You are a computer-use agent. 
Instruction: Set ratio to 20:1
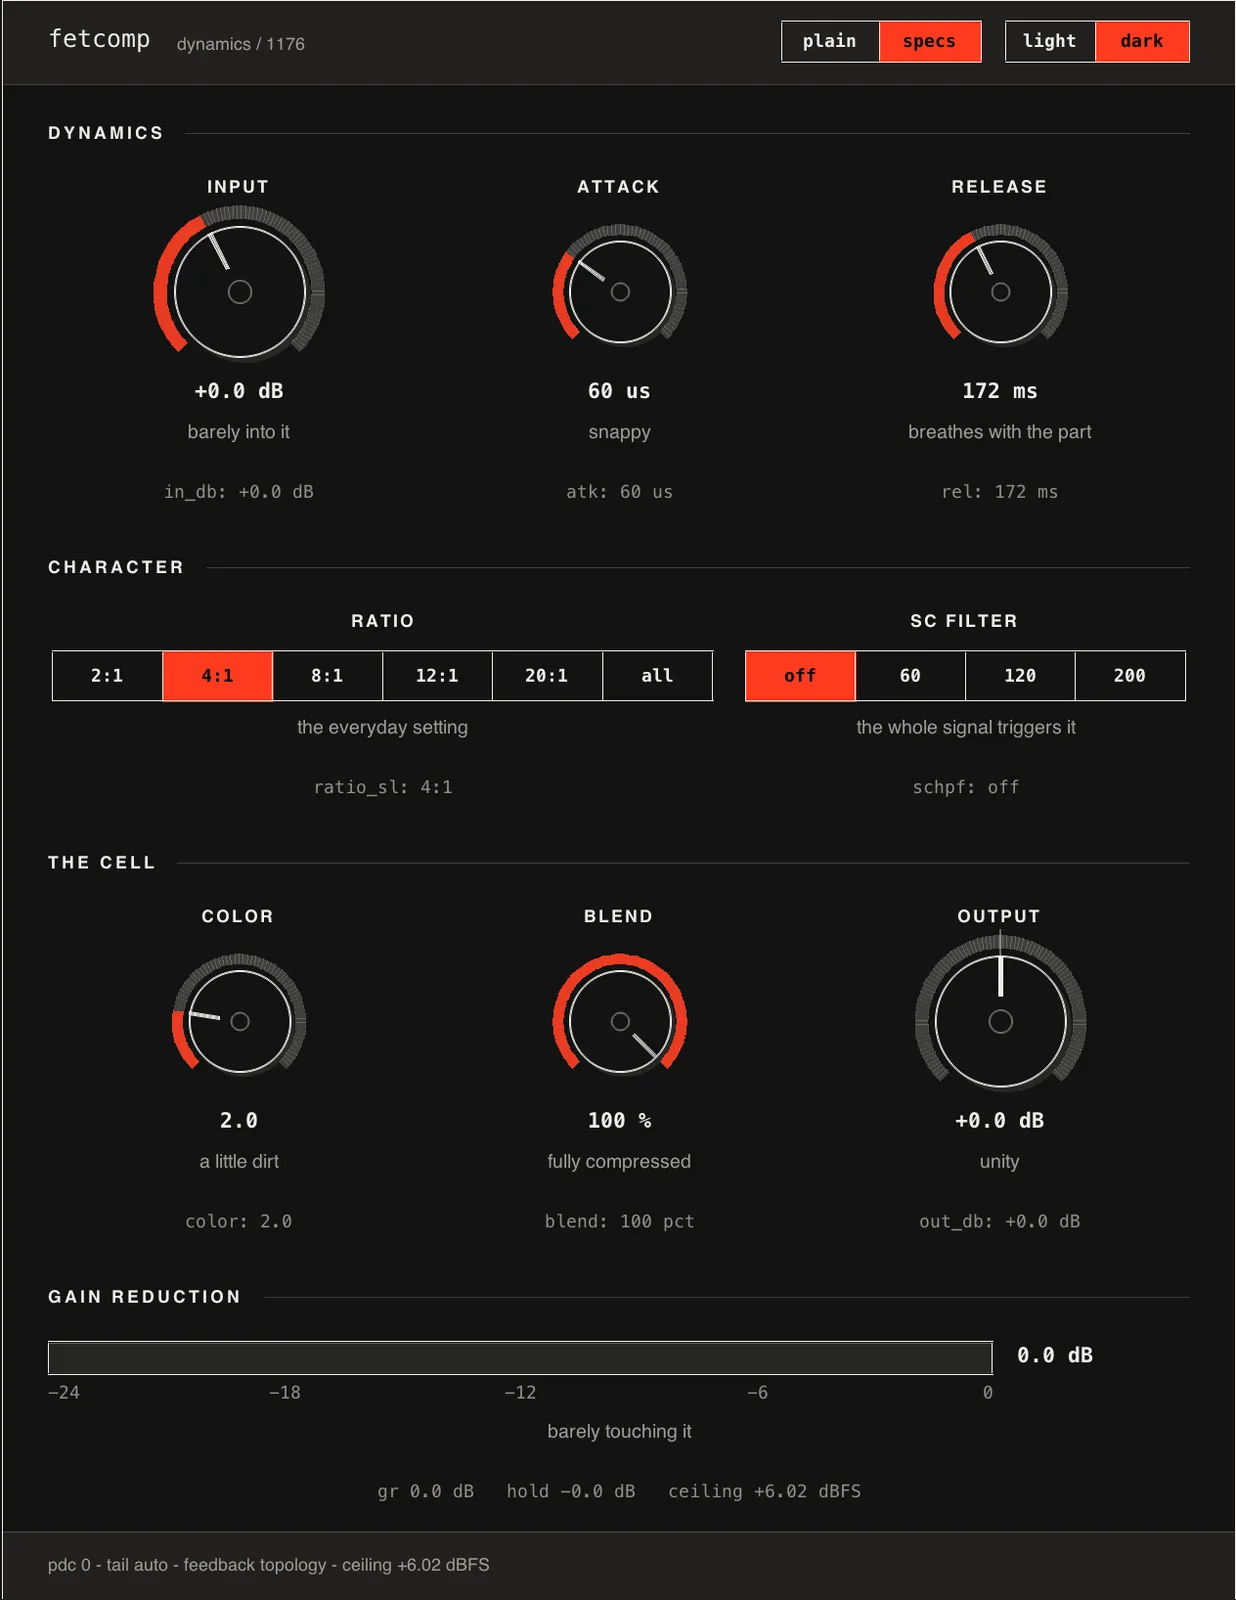coord(547,676)
